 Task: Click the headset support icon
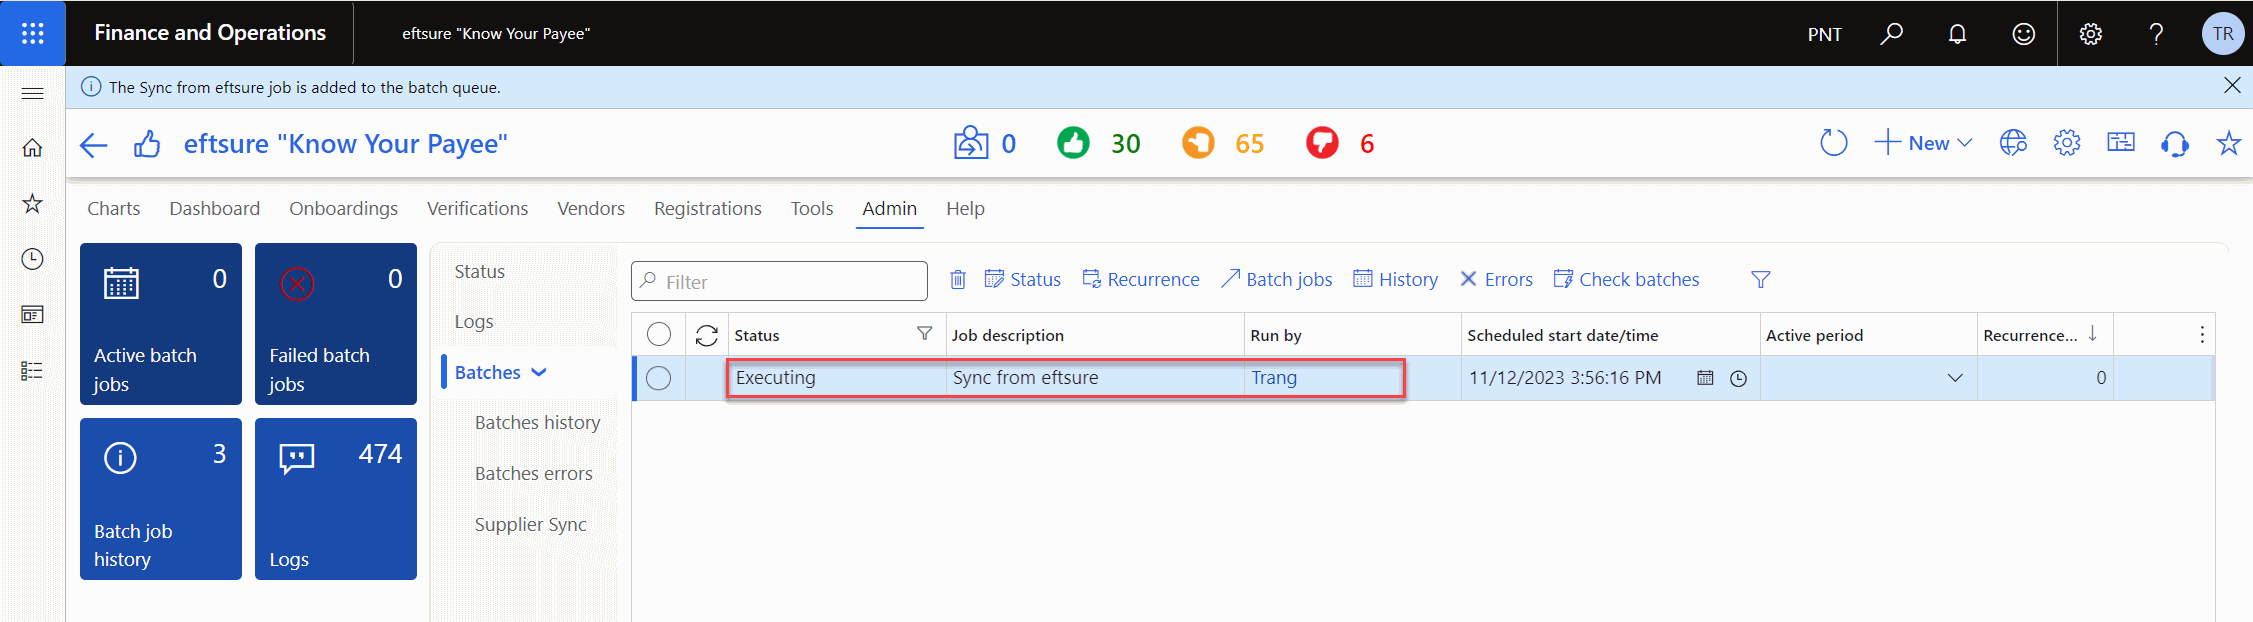2175,144
